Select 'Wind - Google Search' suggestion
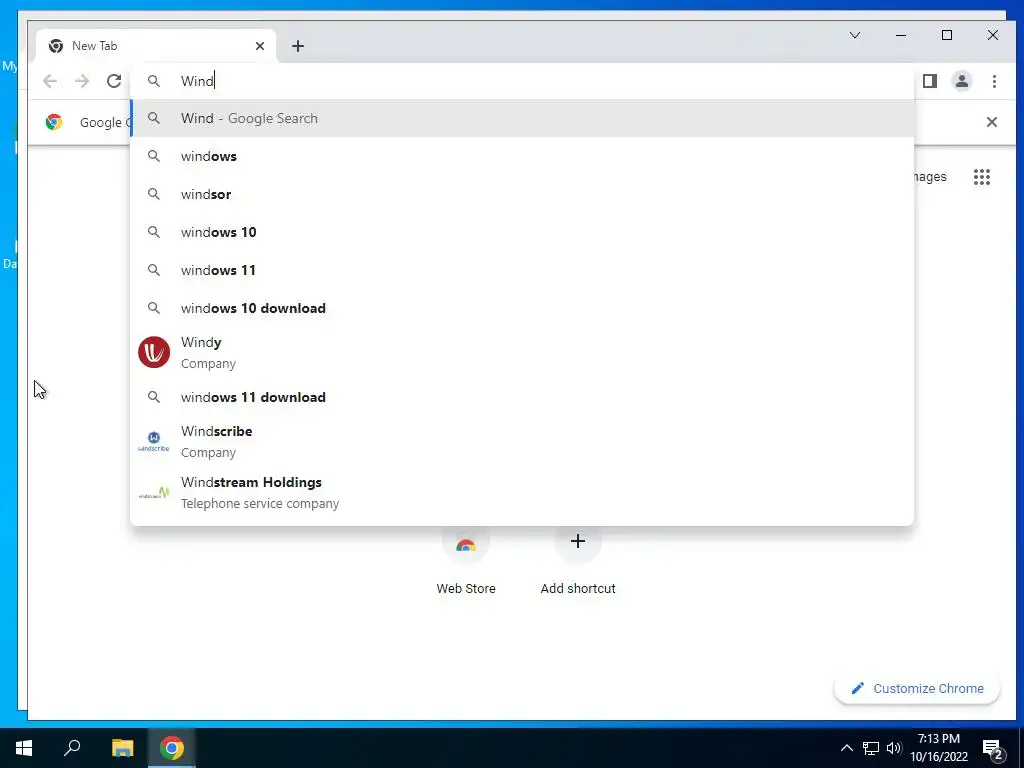 (x=522, y=118)
